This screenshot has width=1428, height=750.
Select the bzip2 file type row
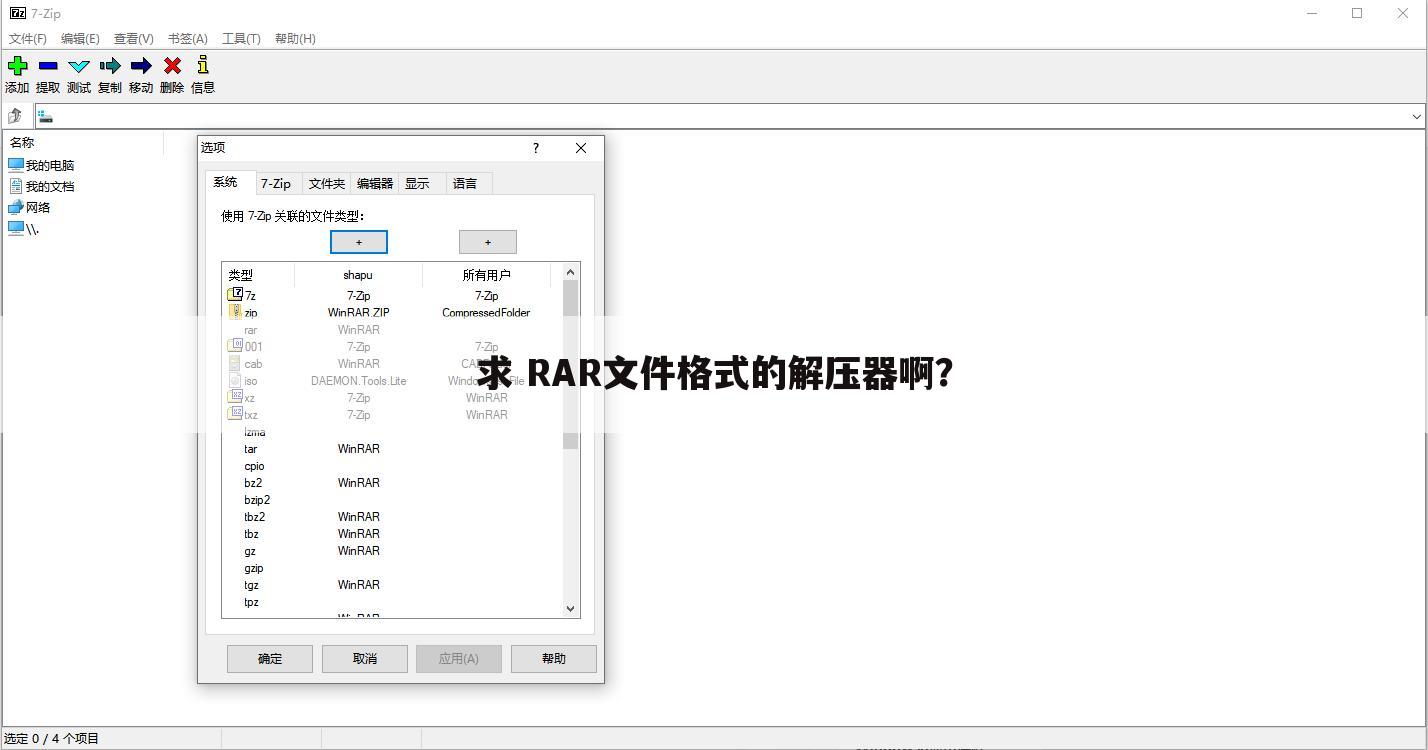(392, 500)
